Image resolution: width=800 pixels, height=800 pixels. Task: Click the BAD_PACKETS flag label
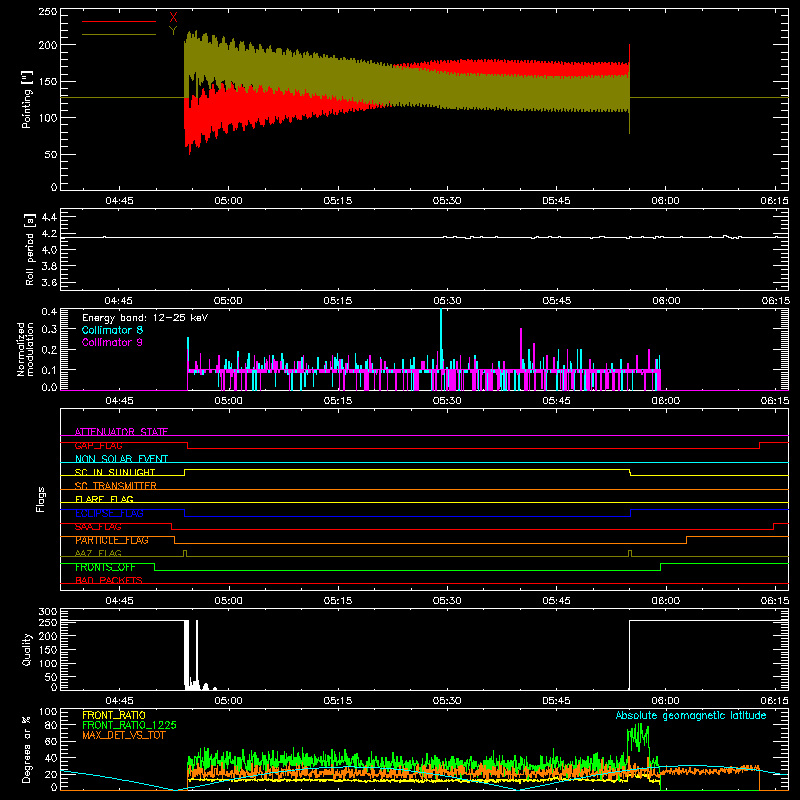click(x=109, y=580)
